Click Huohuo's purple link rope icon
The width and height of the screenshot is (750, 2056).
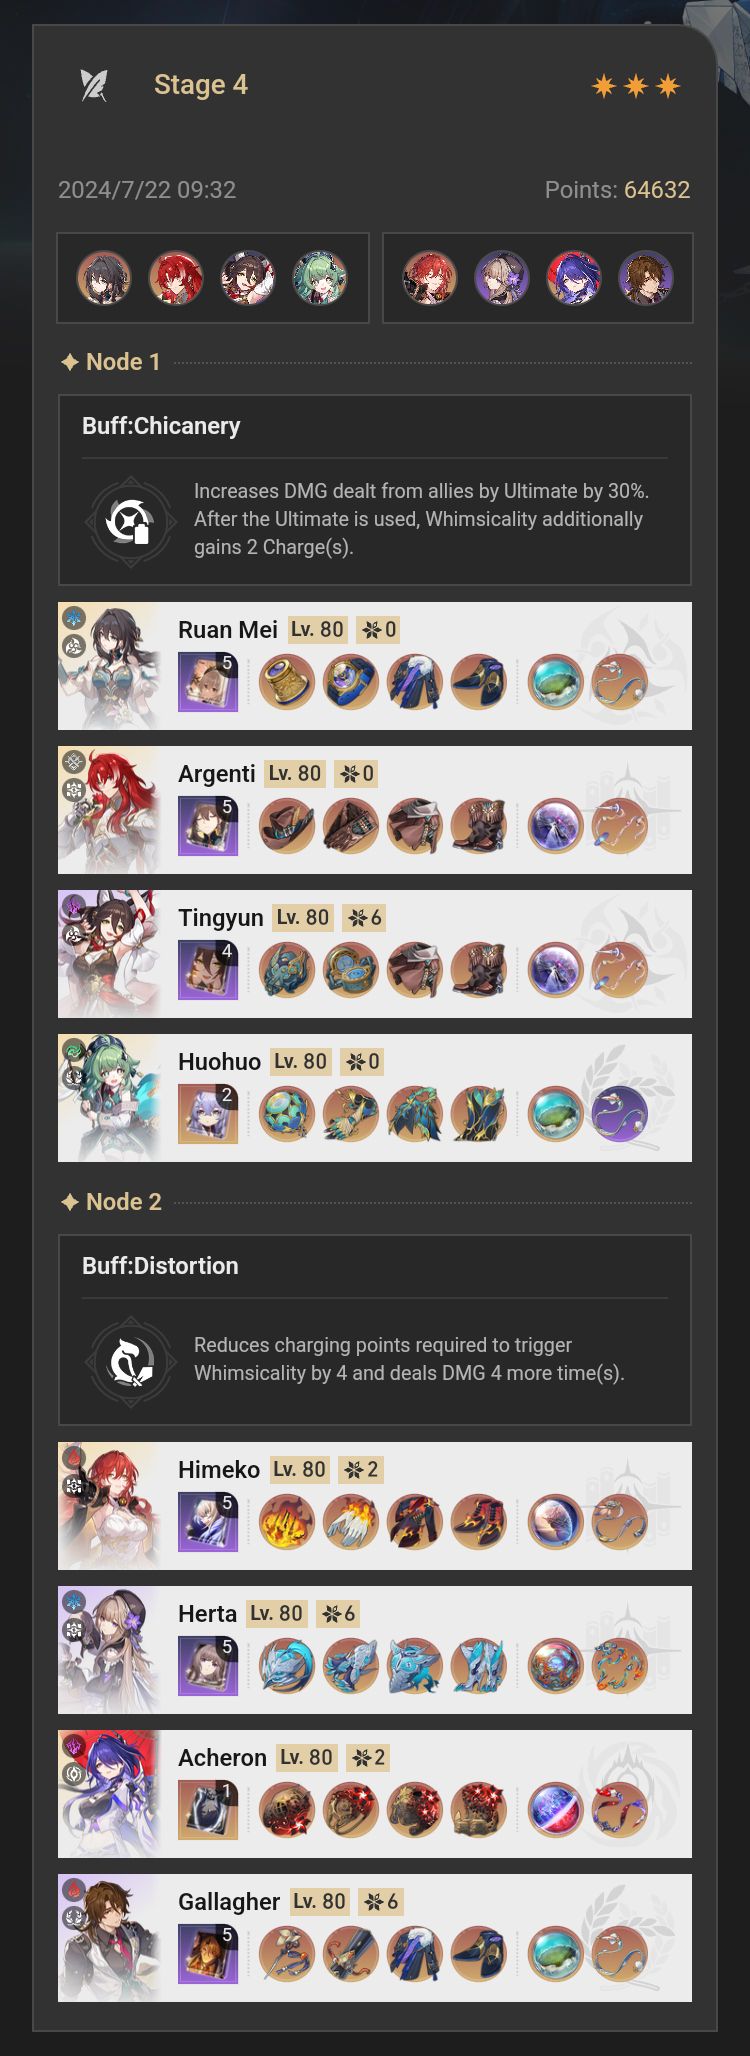click(619, 1114)
